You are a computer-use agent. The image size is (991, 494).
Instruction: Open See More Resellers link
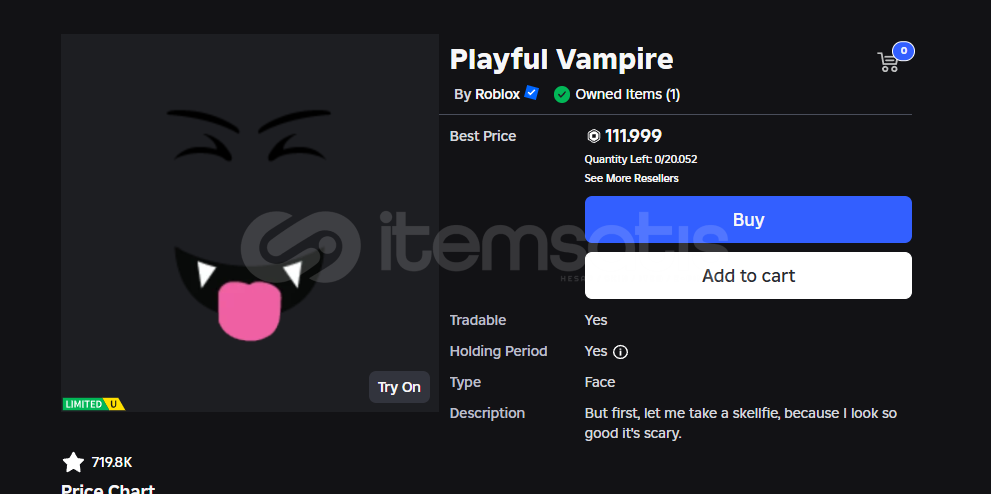[x=631, y=178]
